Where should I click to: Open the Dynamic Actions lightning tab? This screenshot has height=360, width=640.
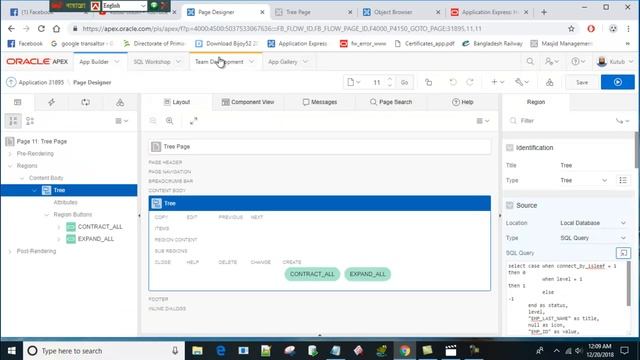[x=51, y=102]
